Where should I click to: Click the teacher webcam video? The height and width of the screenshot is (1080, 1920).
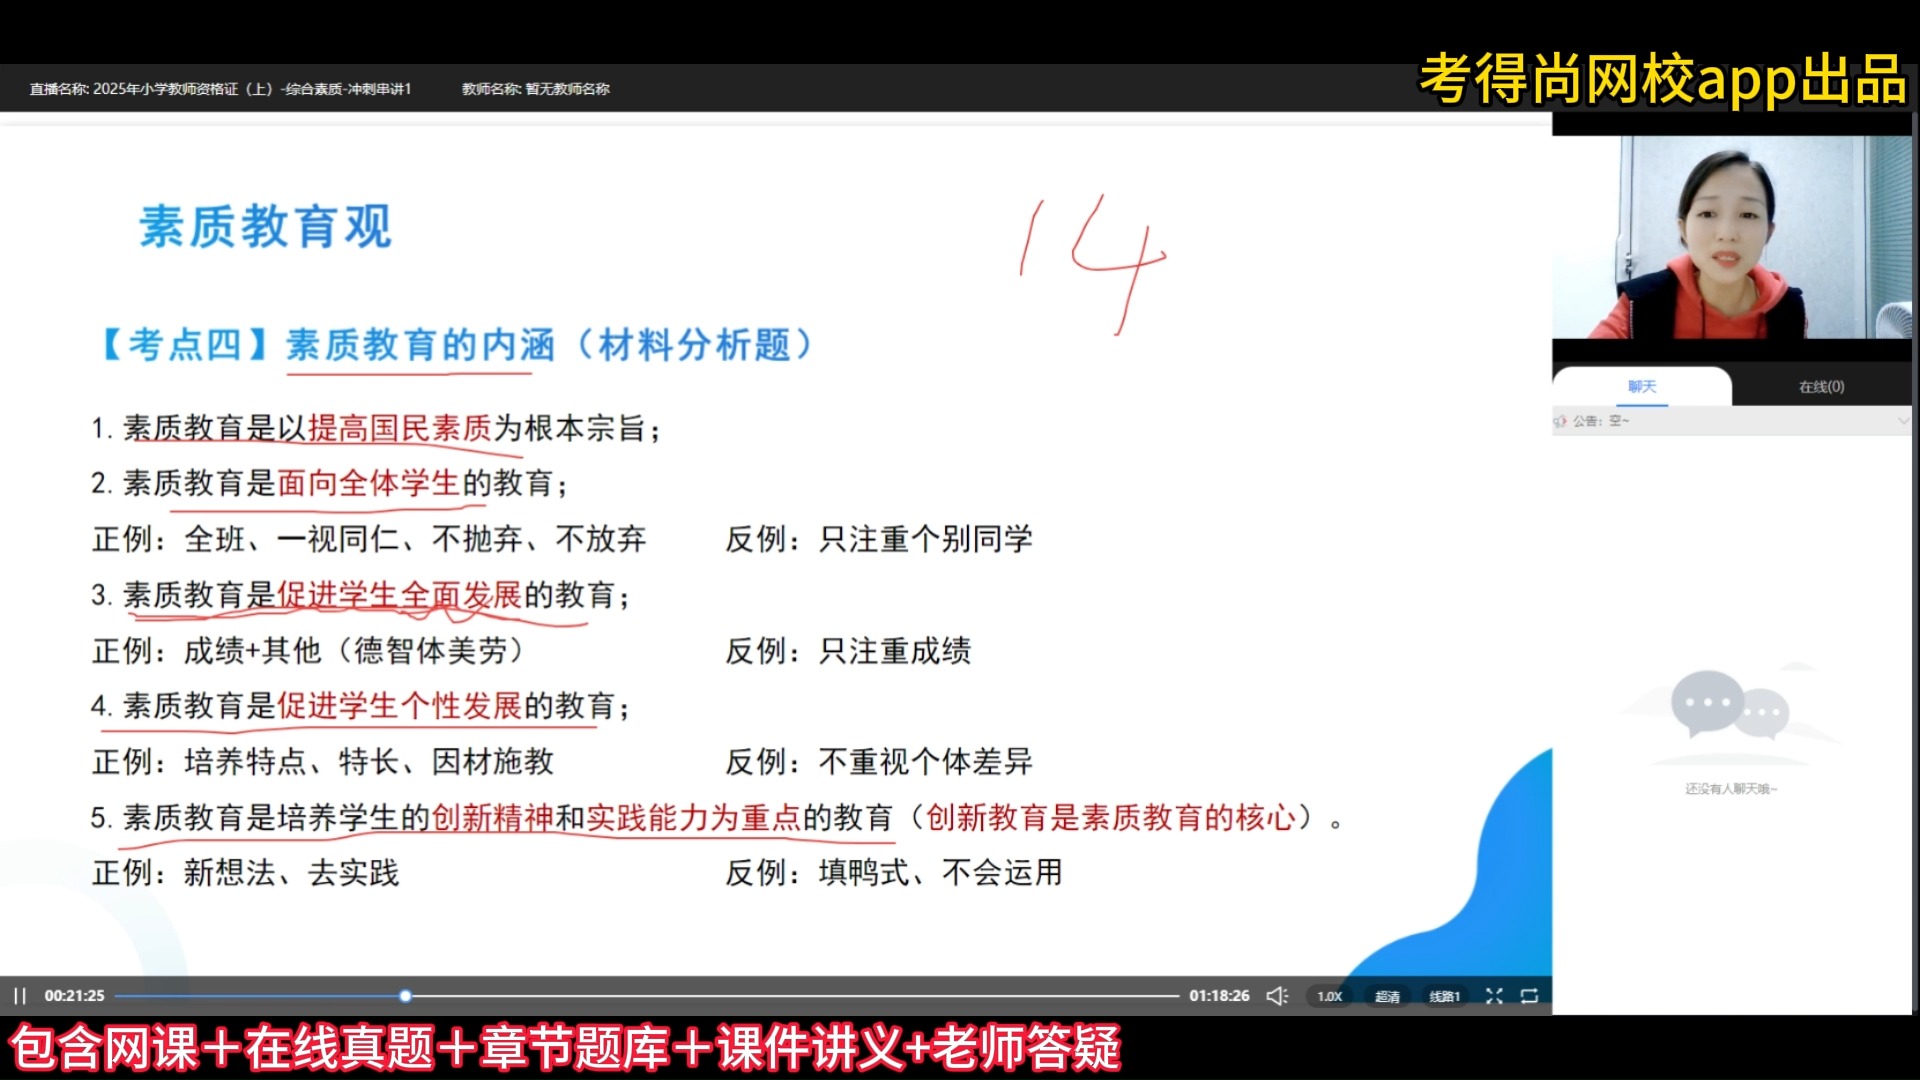1732,237
